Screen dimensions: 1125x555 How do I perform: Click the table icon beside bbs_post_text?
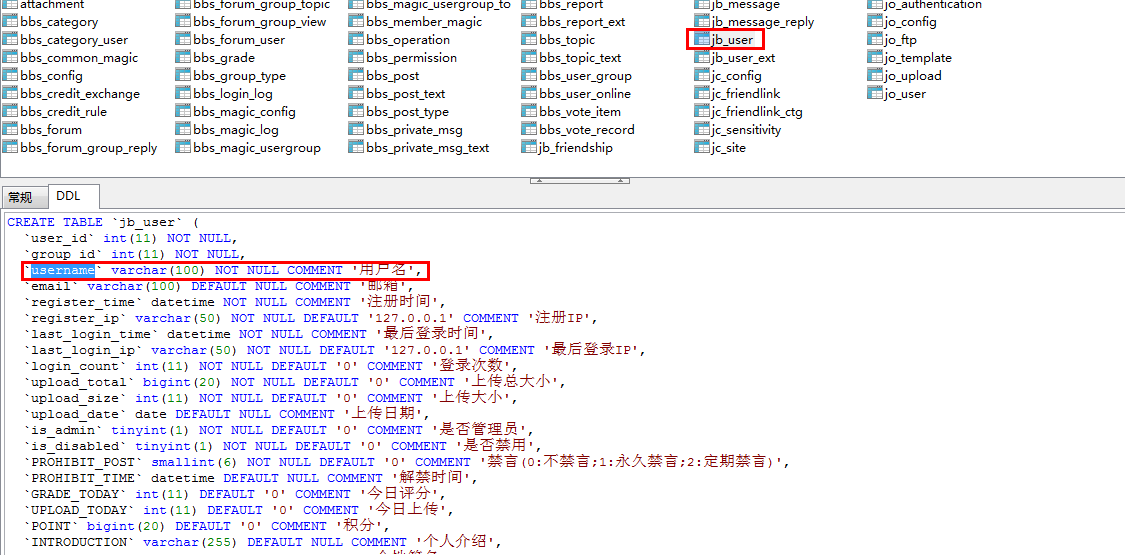[356, 94]
